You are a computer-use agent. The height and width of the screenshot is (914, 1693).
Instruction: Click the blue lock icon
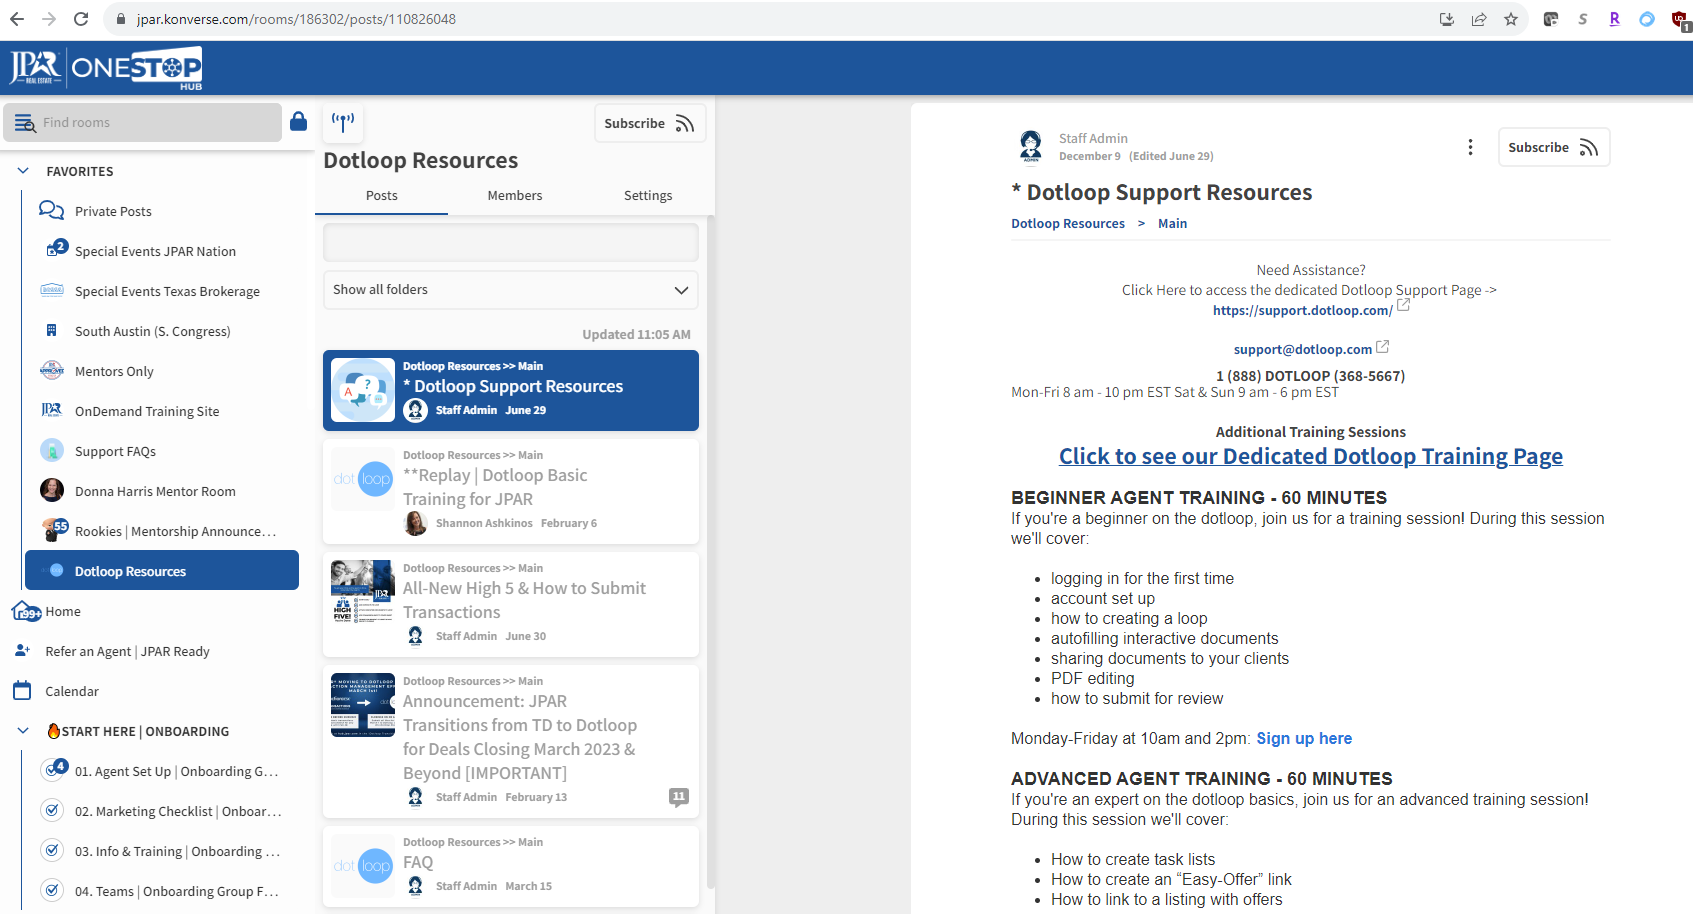[298, 122]
